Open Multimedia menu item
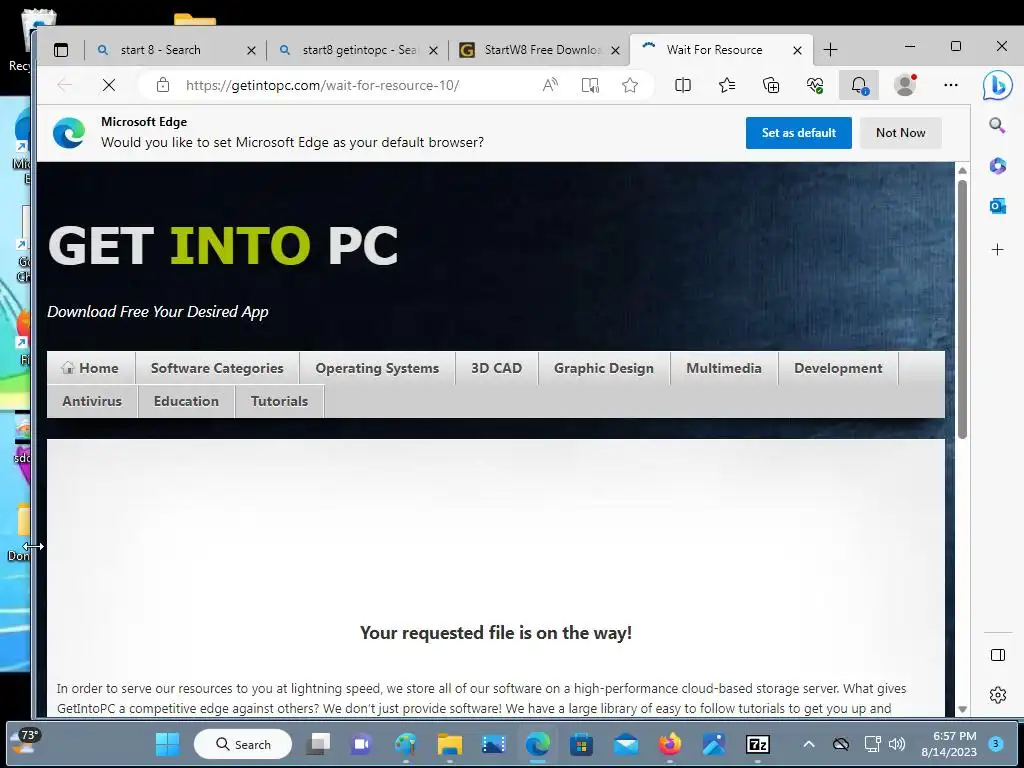Image resolution: width=1024 pixels, height=768 pixels. point(724,368)
